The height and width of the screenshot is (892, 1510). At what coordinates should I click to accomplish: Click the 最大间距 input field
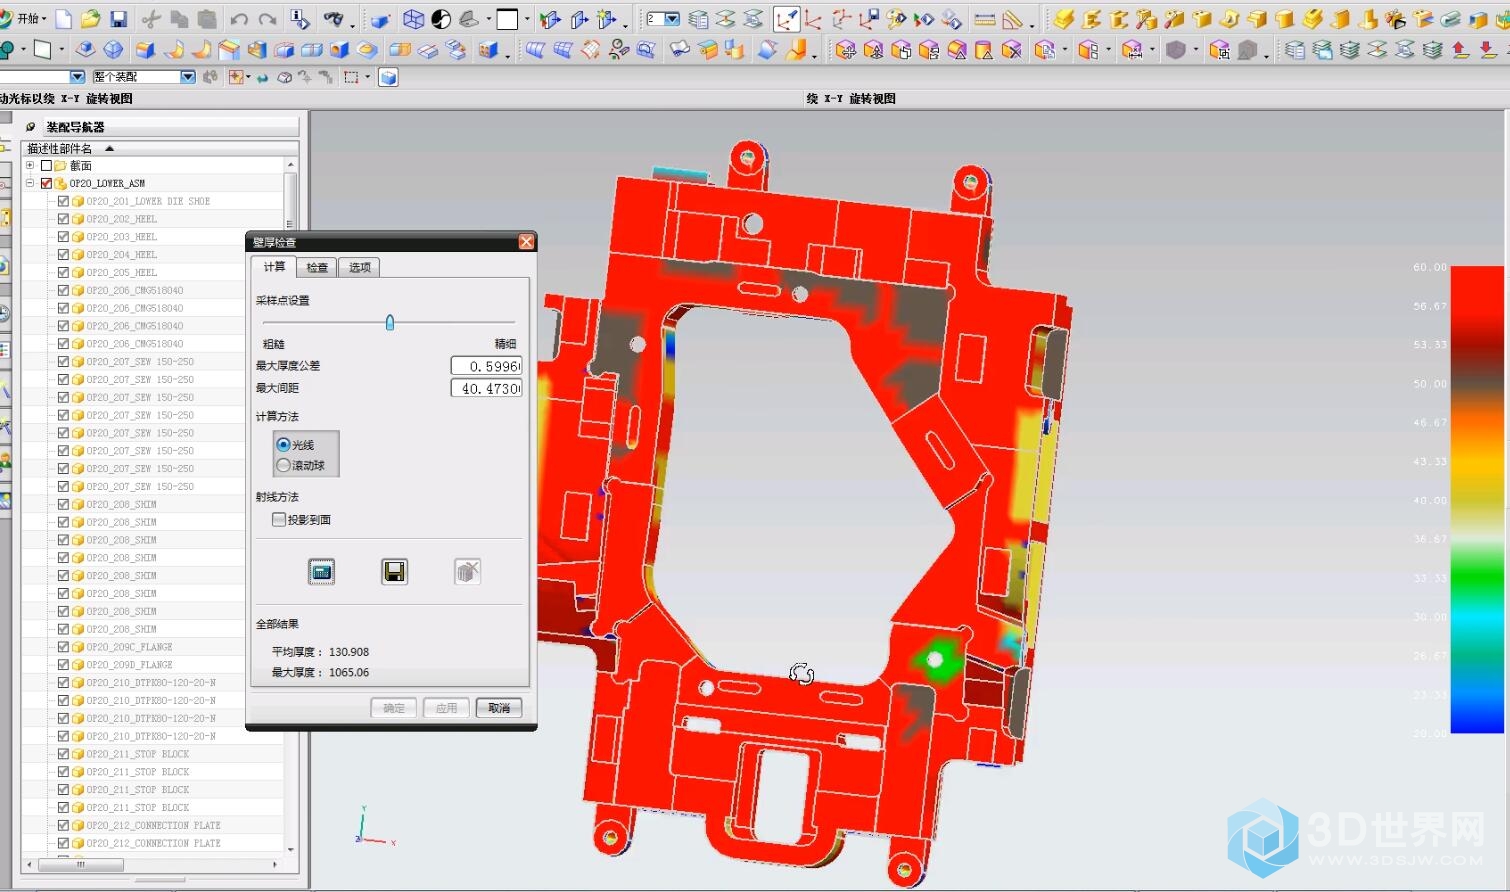(486, 388)
